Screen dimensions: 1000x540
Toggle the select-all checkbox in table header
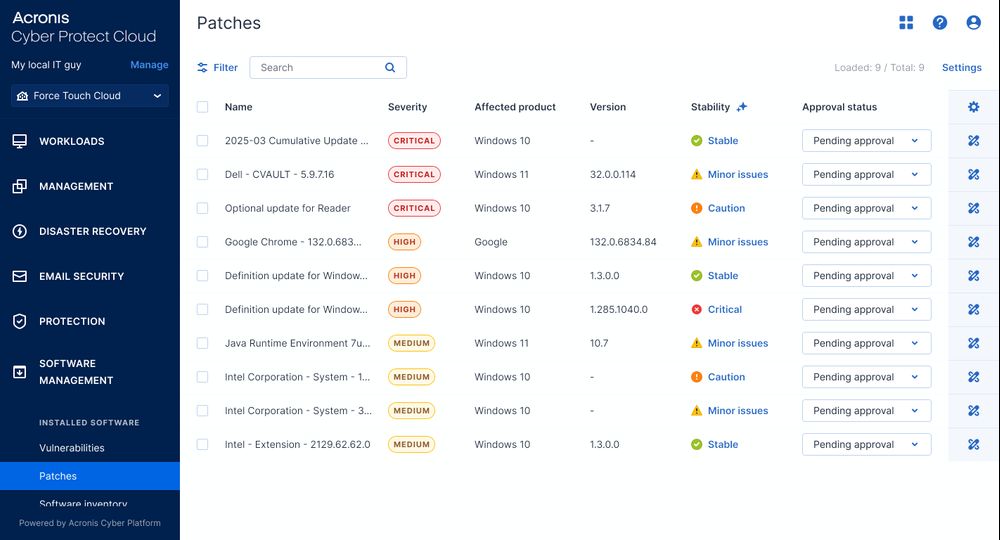click(x=203, y=107)
